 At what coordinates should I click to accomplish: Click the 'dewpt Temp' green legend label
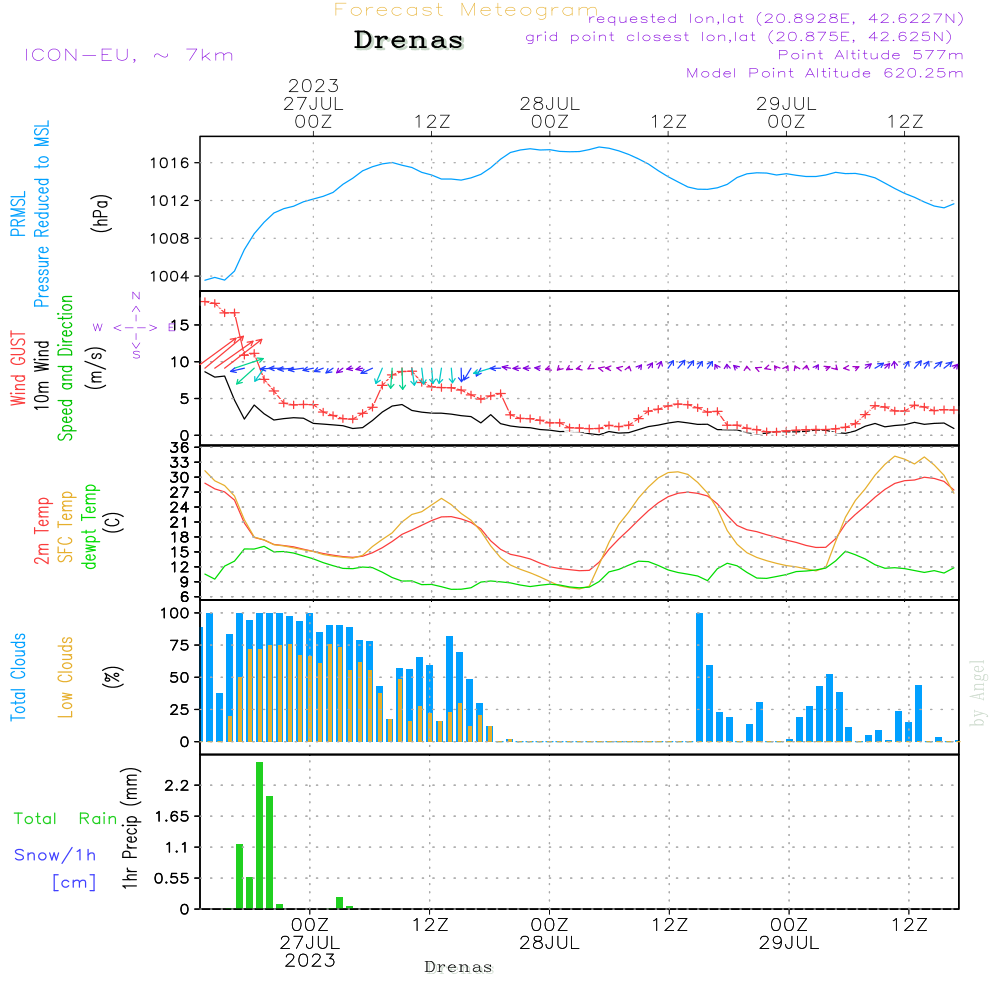(x=89, y=526)
